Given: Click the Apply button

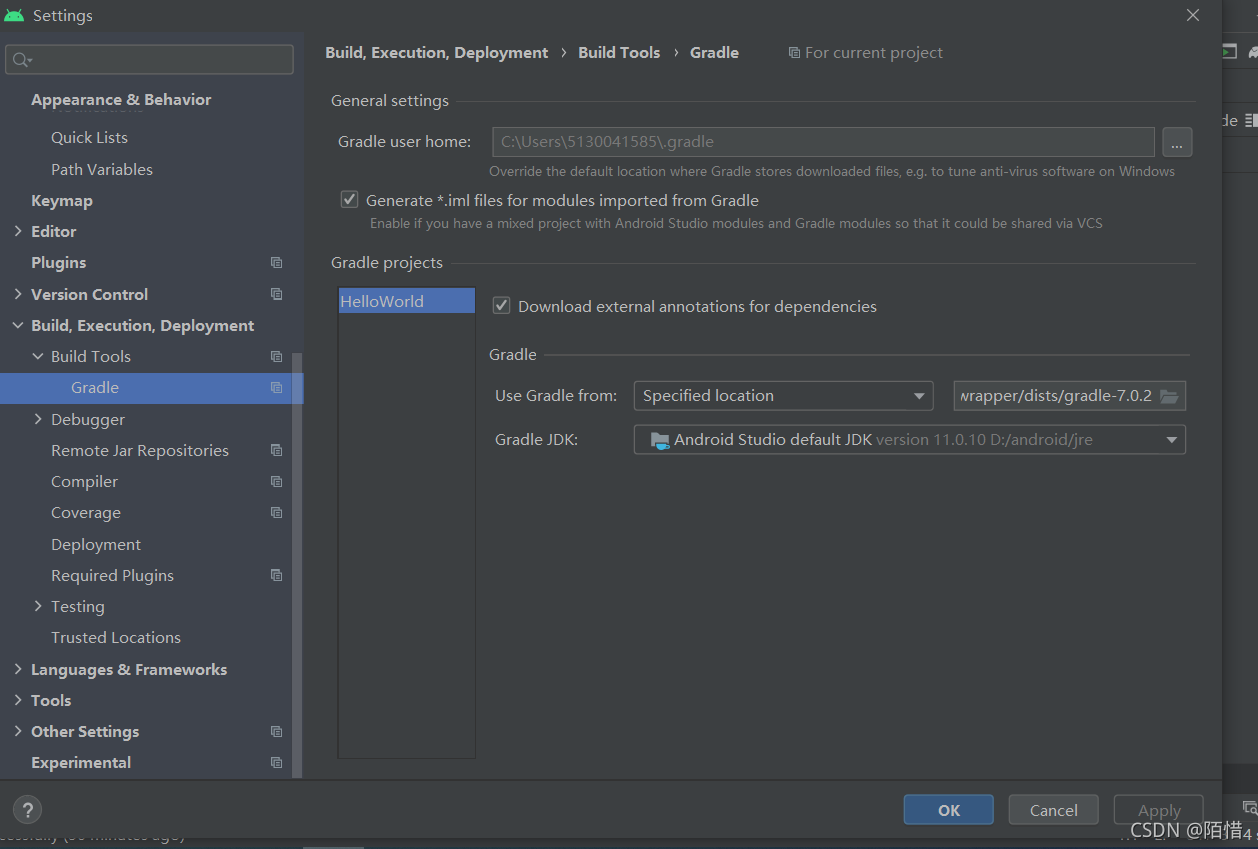Looking at the screenshot, I should click(x=1159, y=810).
